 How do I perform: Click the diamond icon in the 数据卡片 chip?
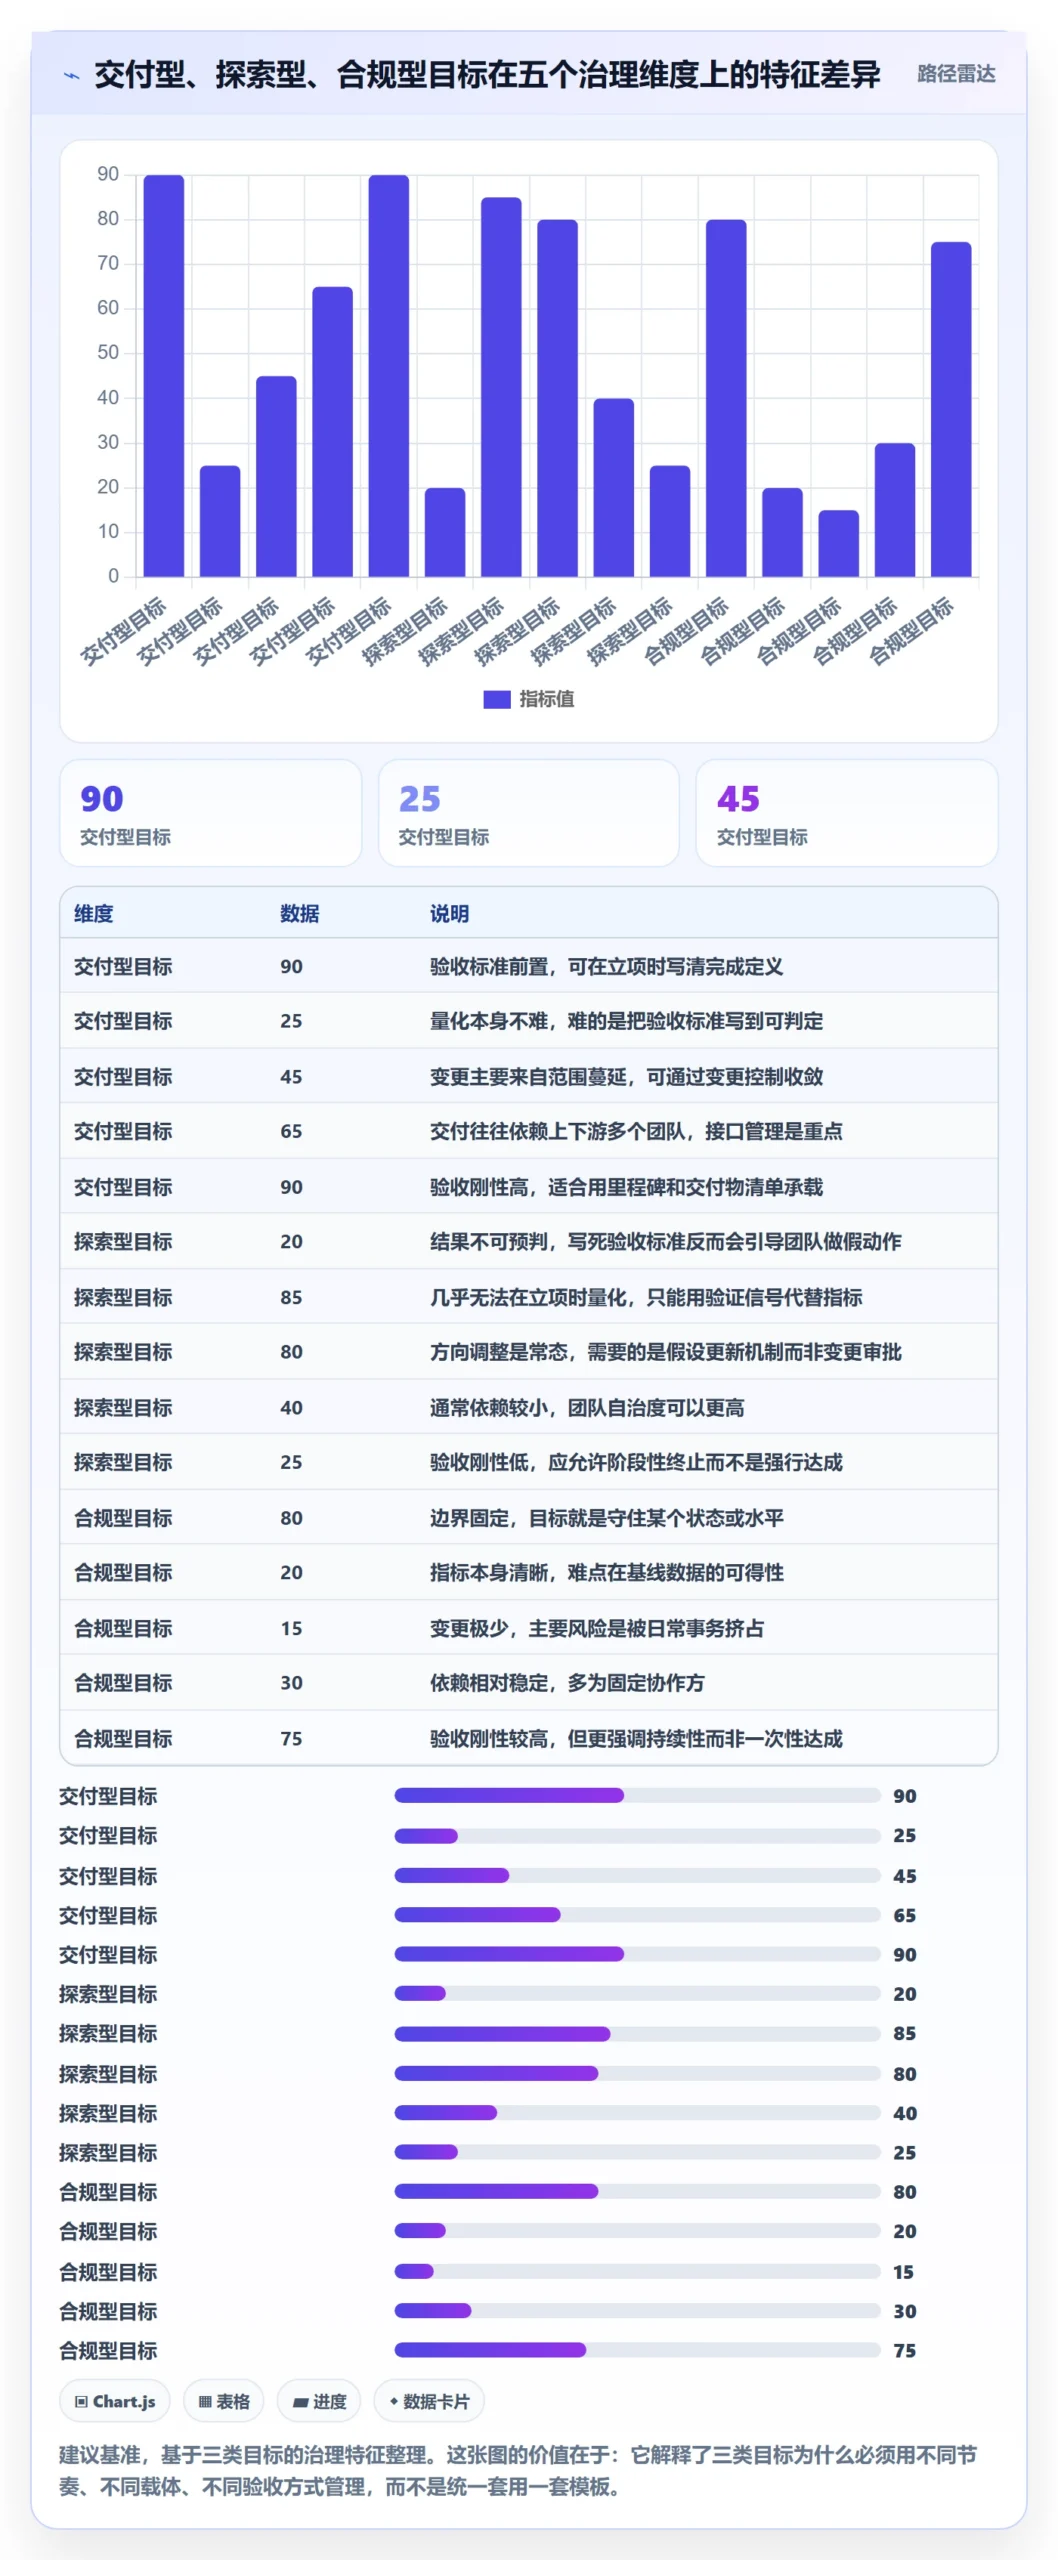pyautogui.click(x=394, y=2401)
